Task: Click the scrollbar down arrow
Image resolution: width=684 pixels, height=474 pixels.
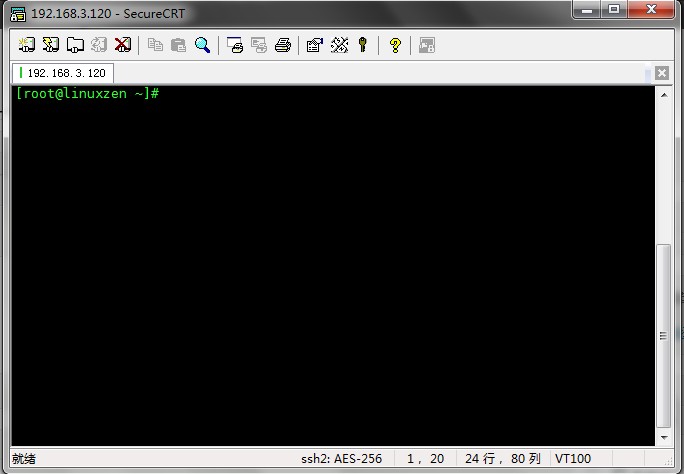Action: pos(664,437)
